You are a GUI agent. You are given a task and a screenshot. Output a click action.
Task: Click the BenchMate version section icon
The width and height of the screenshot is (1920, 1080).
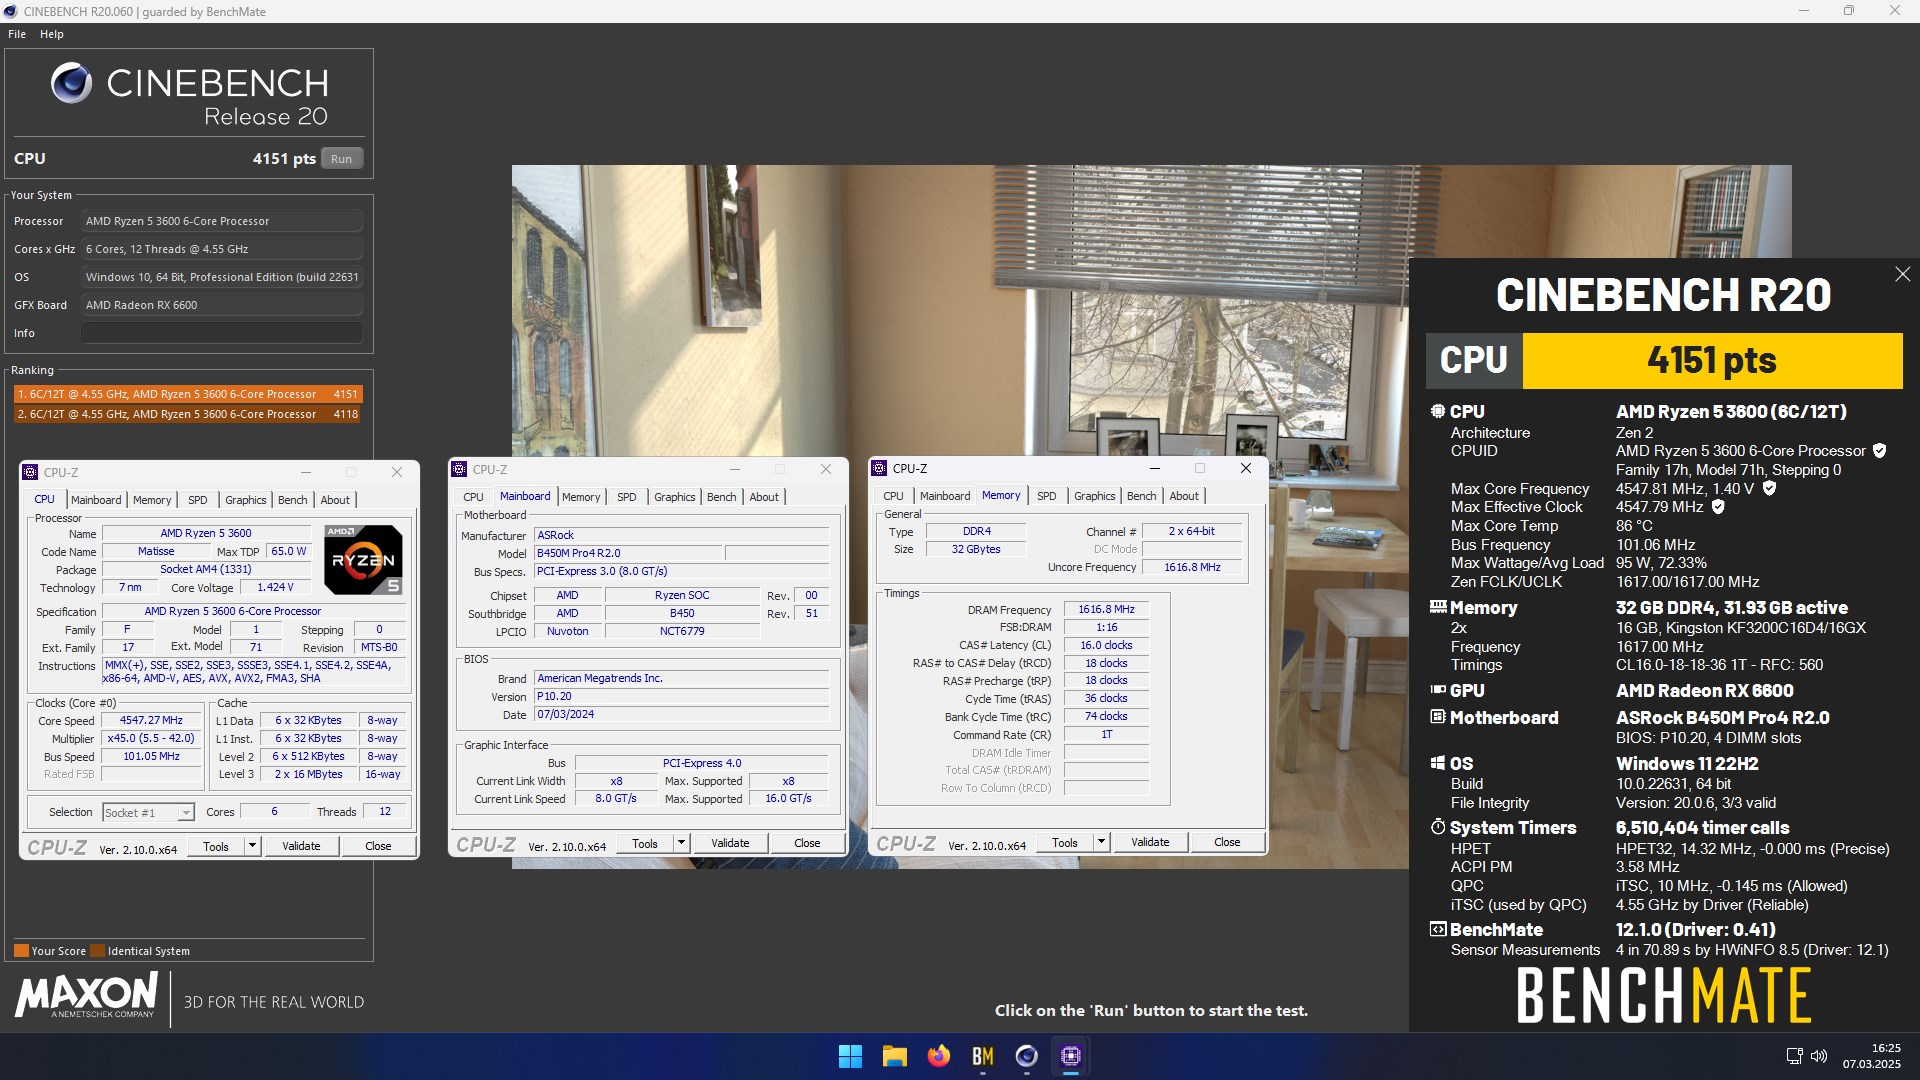(x=1438, y=929)
